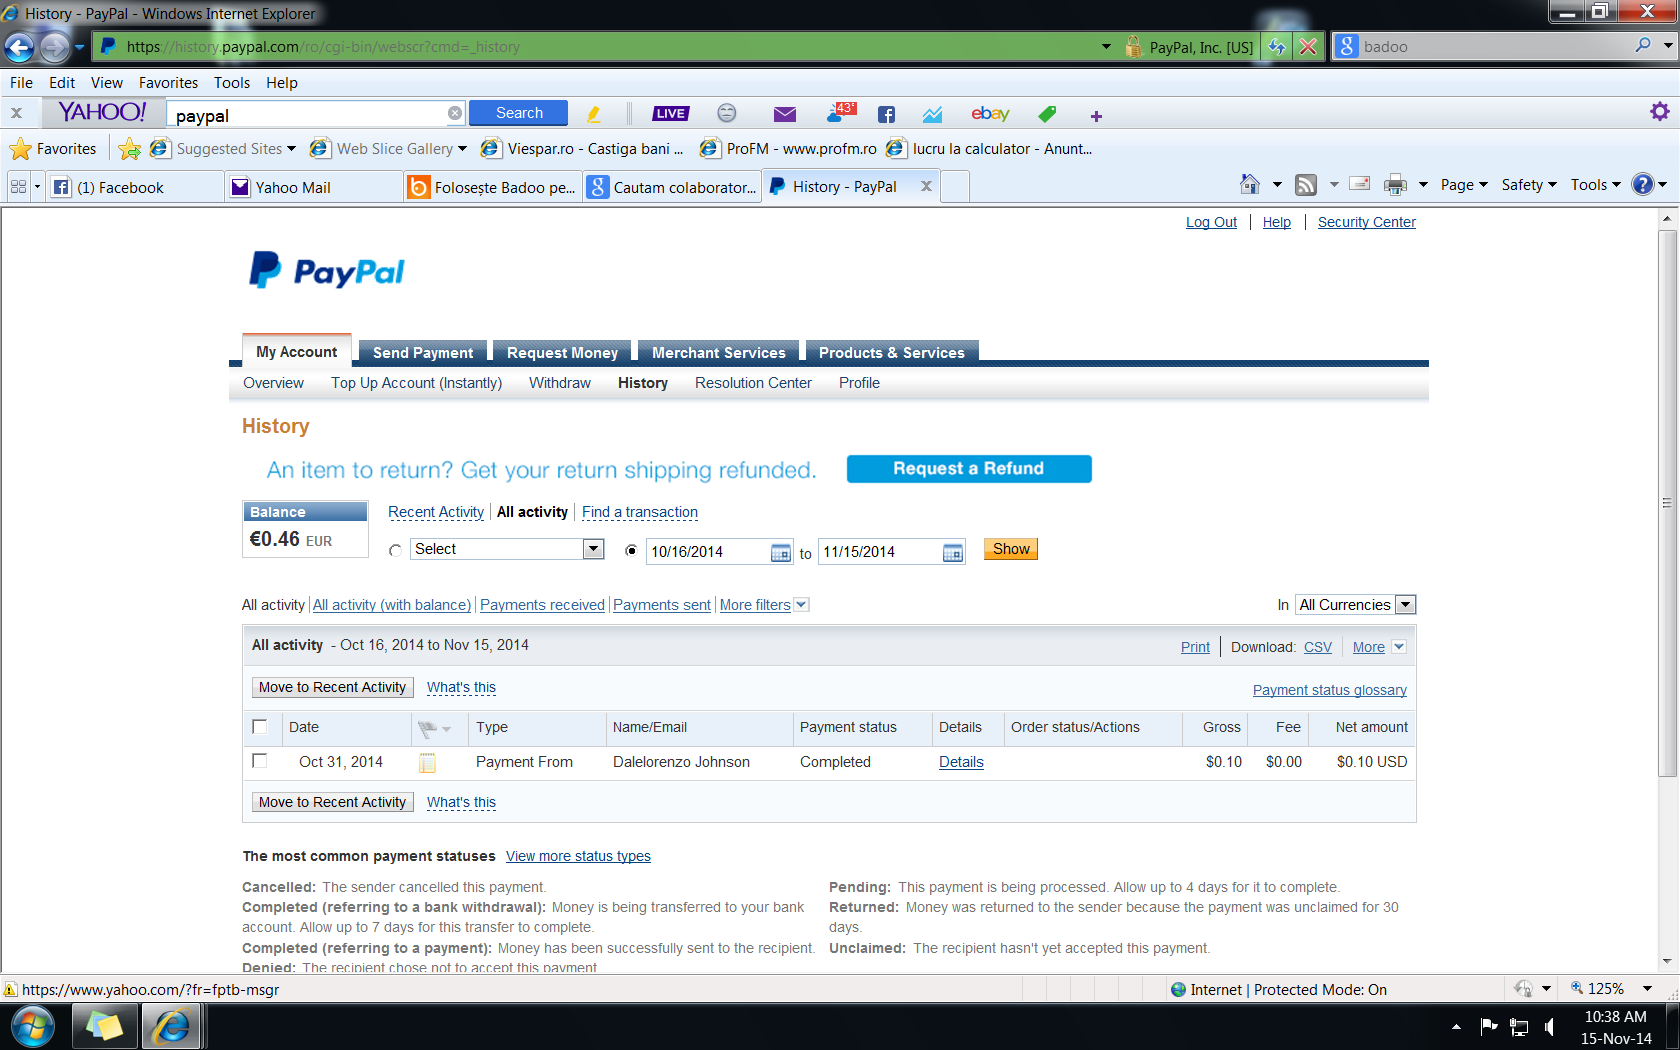Open the start date calendar picker icon

click(780, 553)
